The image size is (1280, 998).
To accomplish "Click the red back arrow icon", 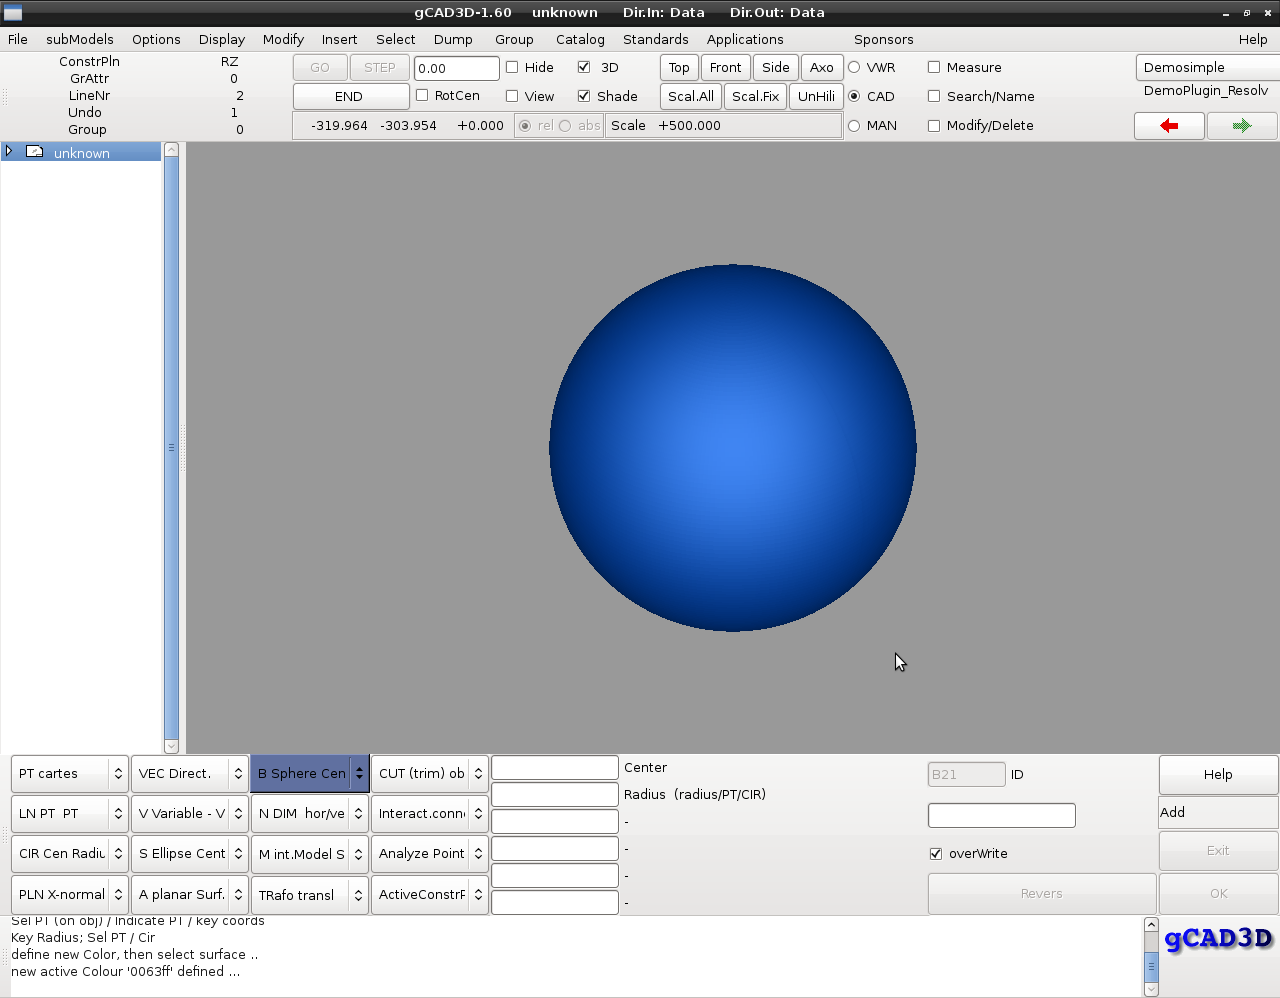I will click(1169, 126).
